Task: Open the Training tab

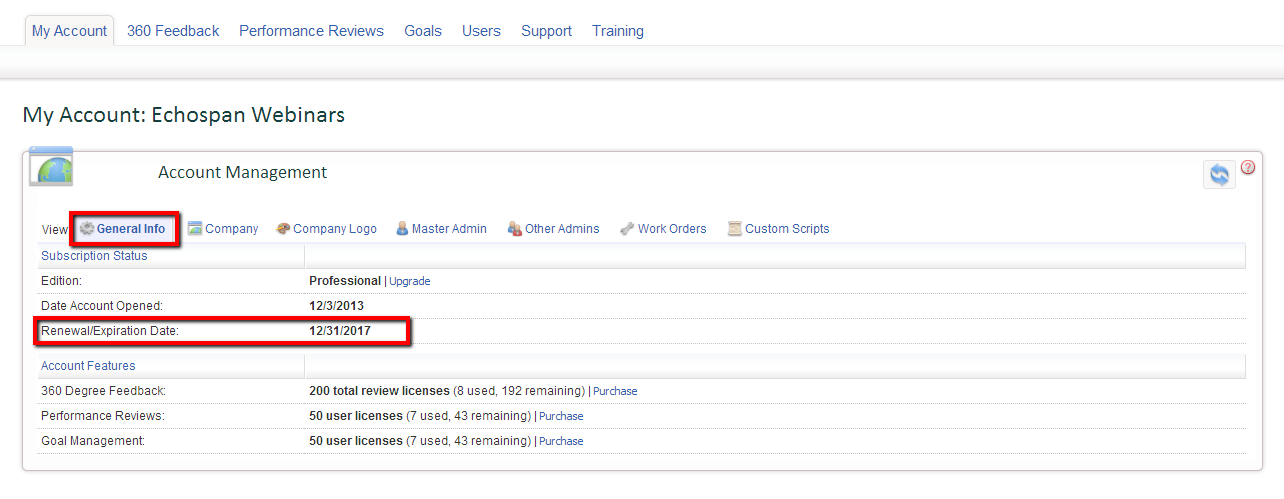Action: coord(618,31)
